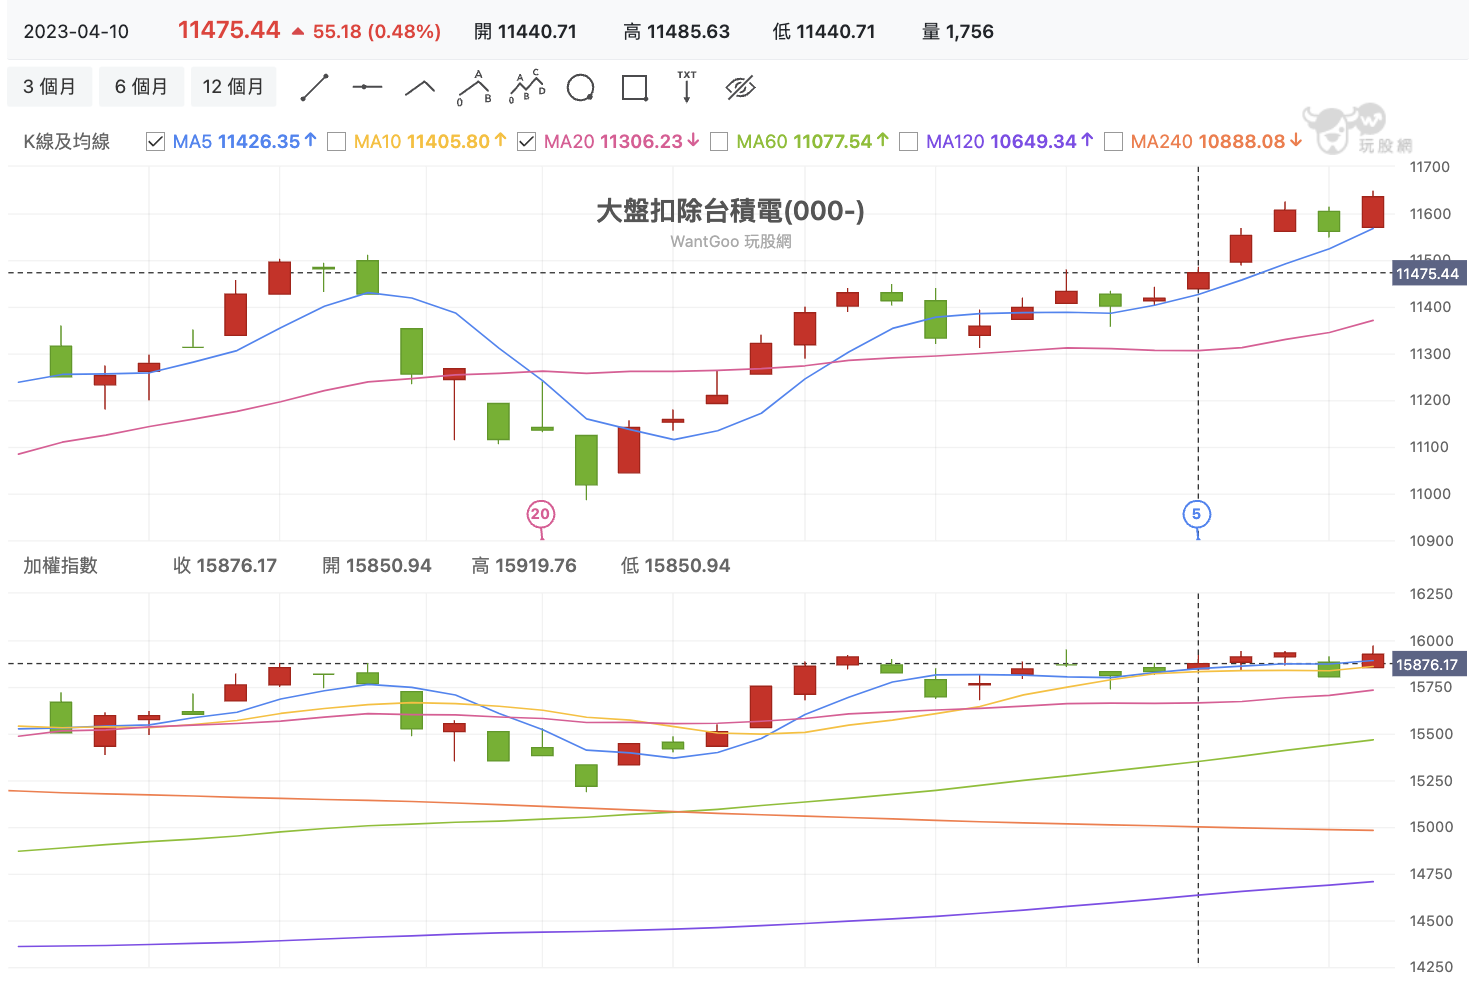Click the open price 開 11440.71
Viewport: 1470px width, 984px height.
coord(525,32)
